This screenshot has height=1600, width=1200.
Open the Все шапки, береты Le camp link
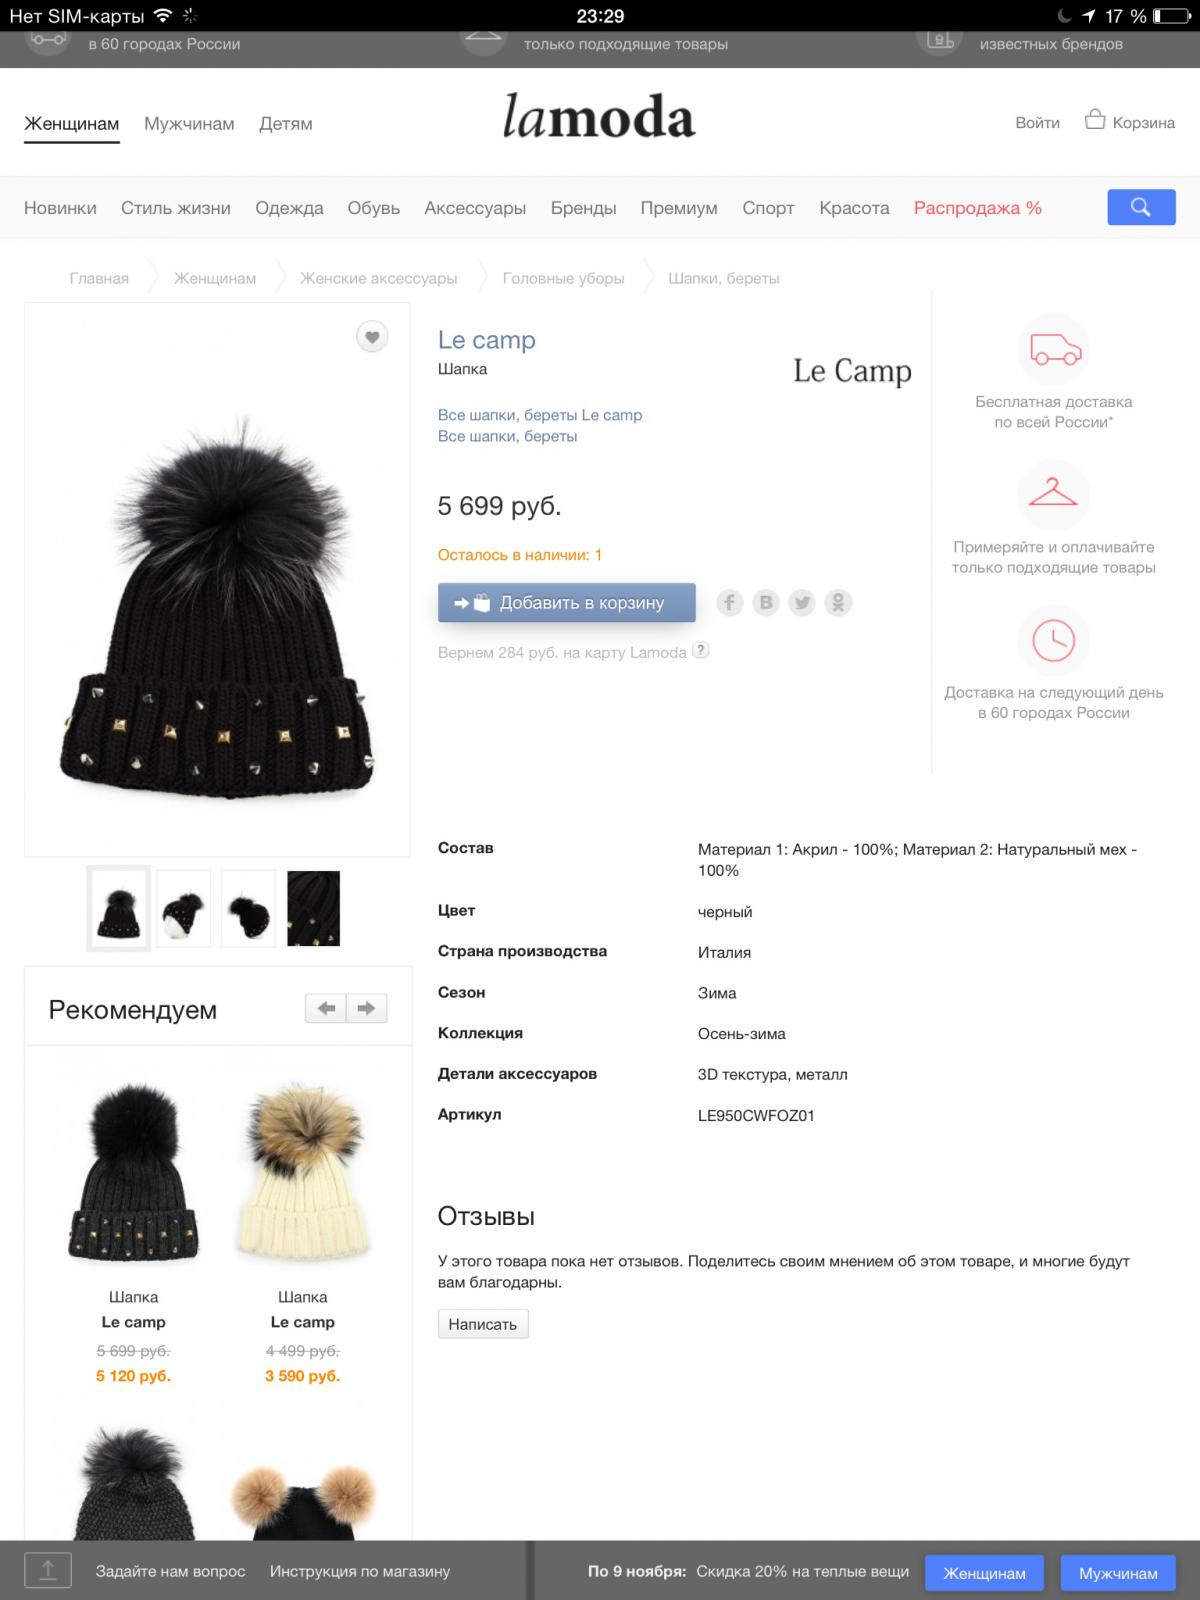(x=540, y=415)
